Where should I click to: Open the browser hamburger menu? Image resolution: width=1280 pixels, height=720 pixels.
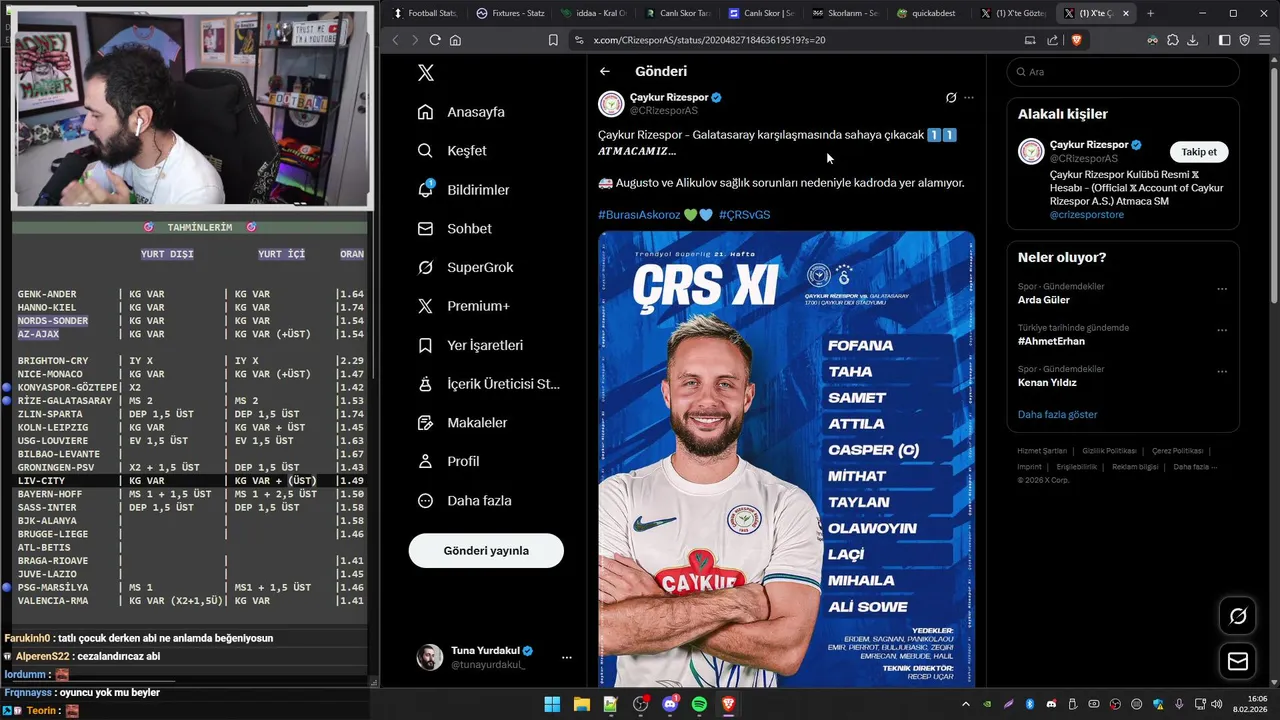1265,40
